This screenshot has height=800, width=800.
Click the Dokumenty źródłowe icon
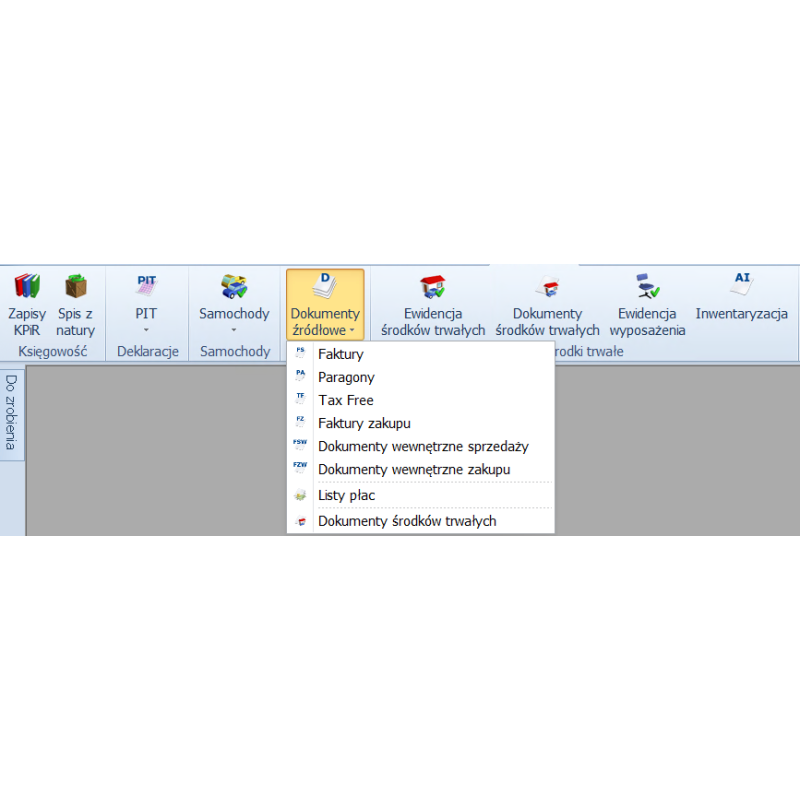(x=325, y=286)
